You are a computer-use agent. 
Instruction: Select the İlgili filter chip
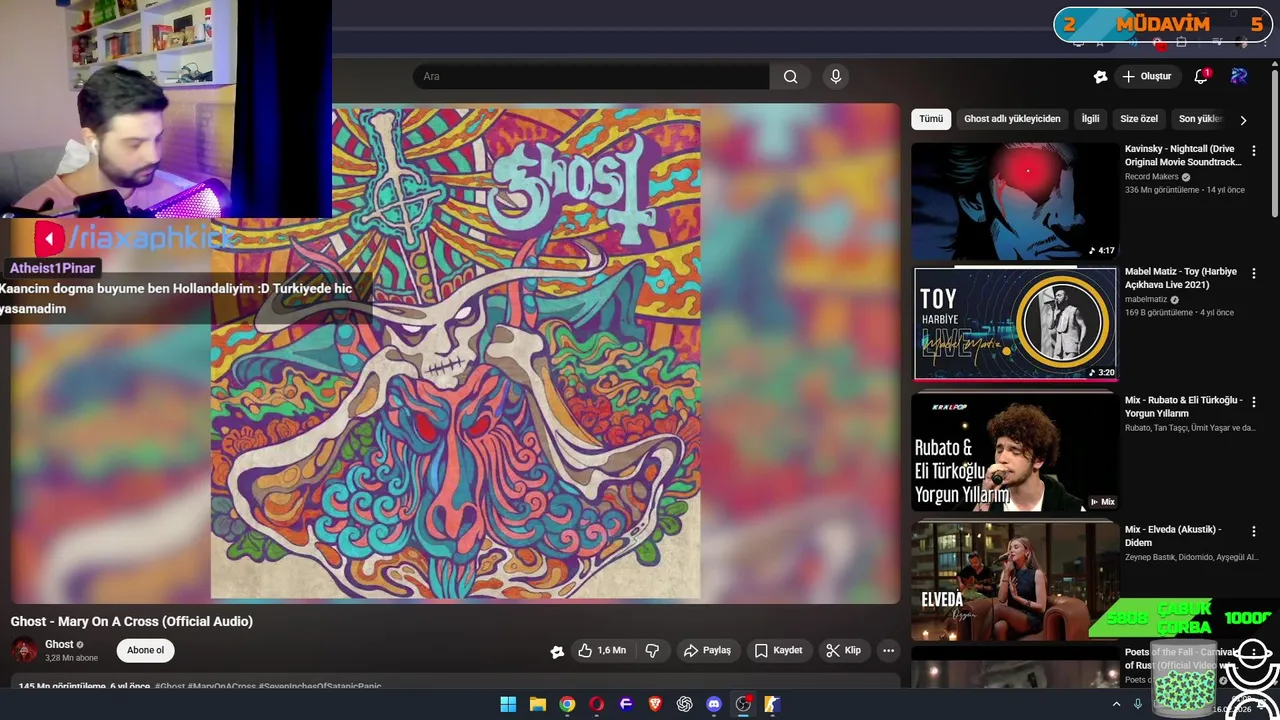click(x=1090, y=119)
